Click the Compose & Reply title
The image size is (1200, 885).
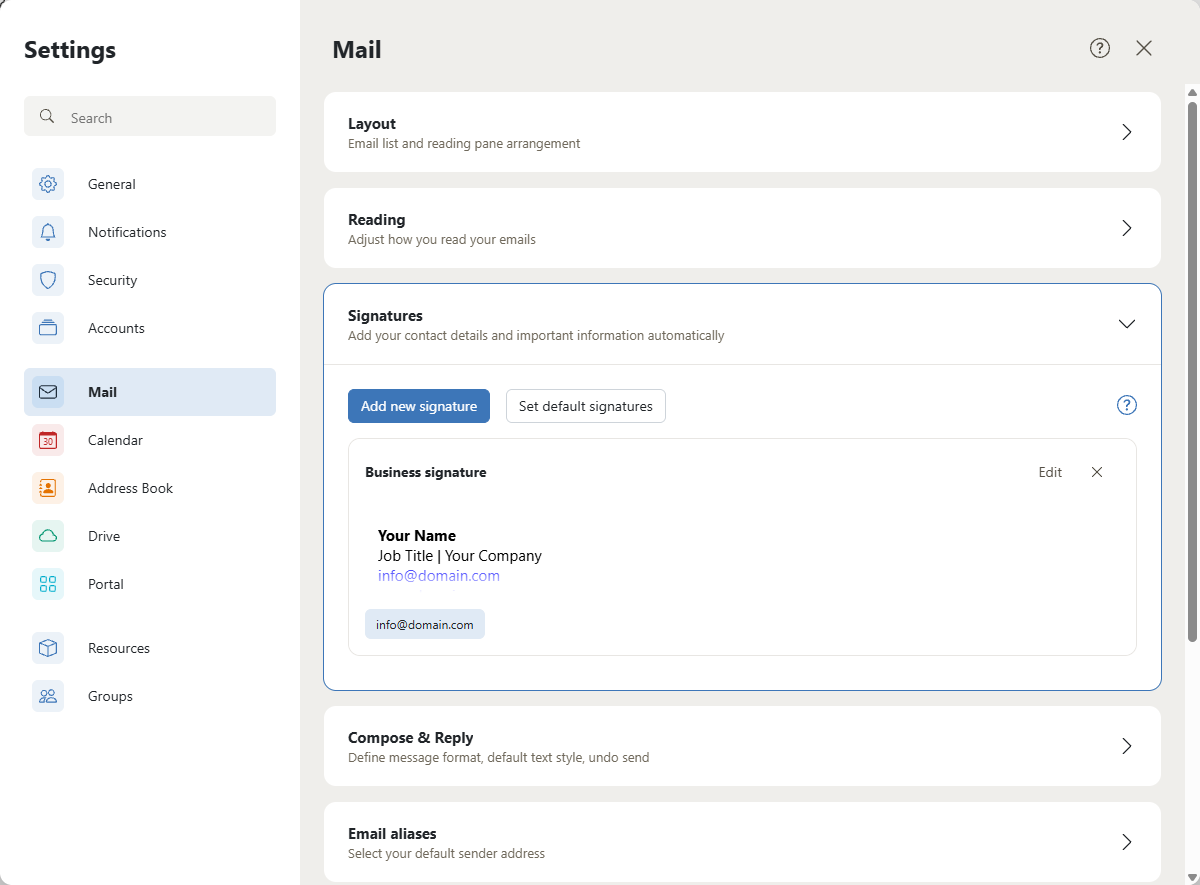411,738
